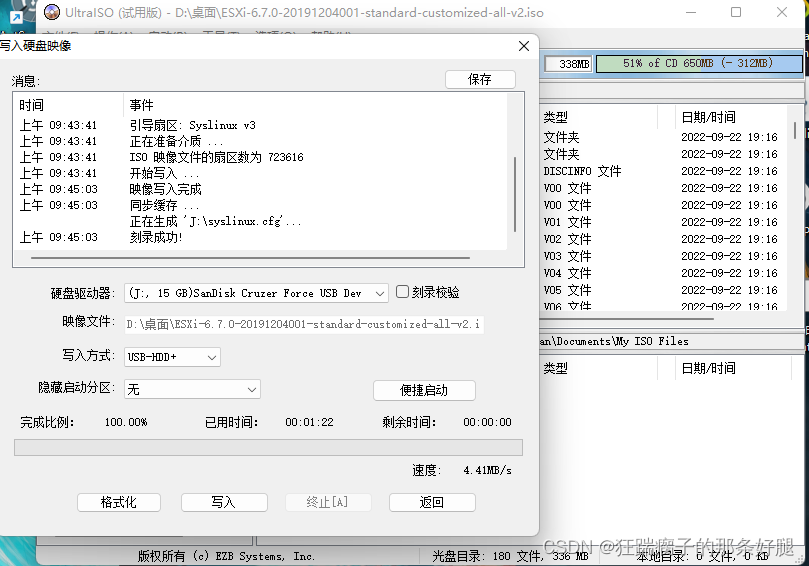Select the V03 文件 row
809x566 pixels.
(660, 256)
